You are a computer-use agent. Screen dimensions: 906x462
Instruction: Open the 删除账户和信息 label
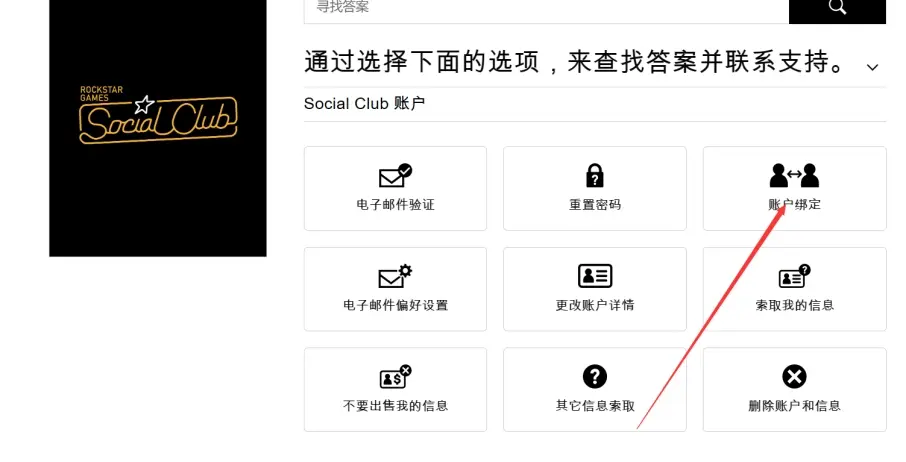click(794, 405)
